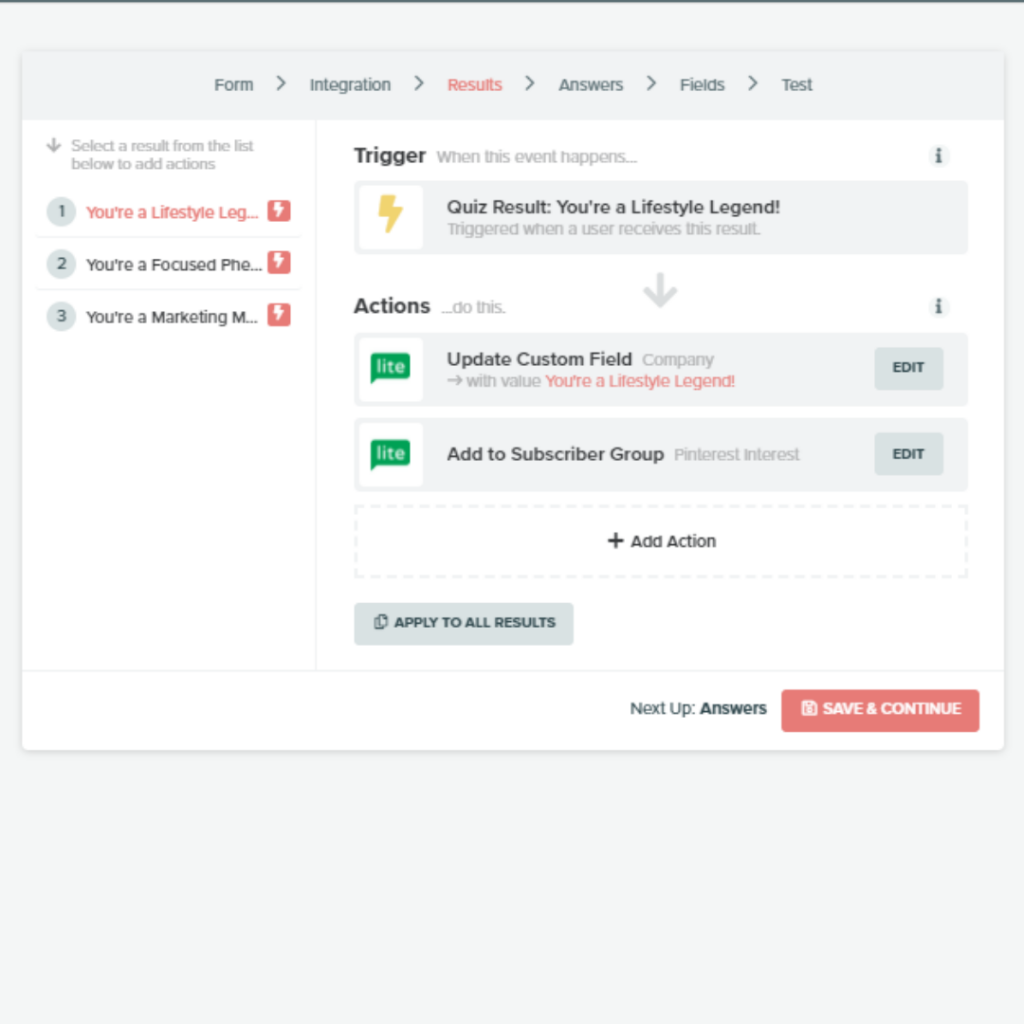Screen dimensions: 1024x1024
Task: Select result "You're a Marketing M..."
Action: click(172, 317)
